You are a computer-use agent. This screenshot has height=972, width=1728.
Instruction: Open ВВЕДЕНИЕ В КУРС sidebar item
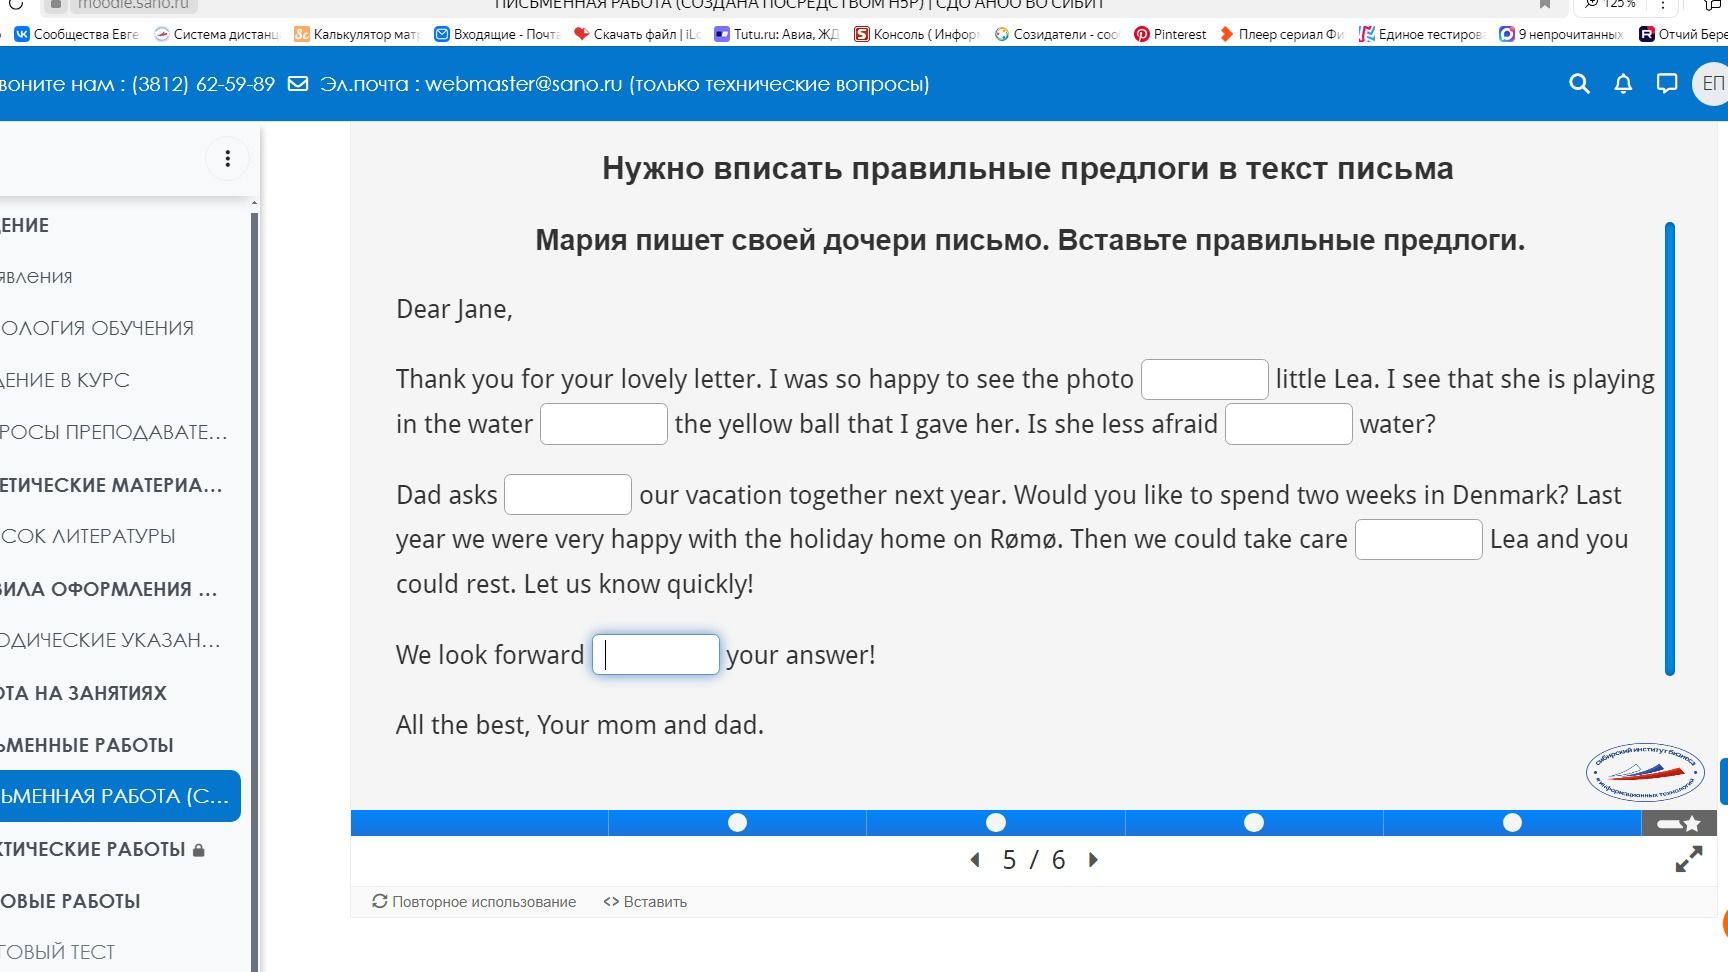(65, 380)
